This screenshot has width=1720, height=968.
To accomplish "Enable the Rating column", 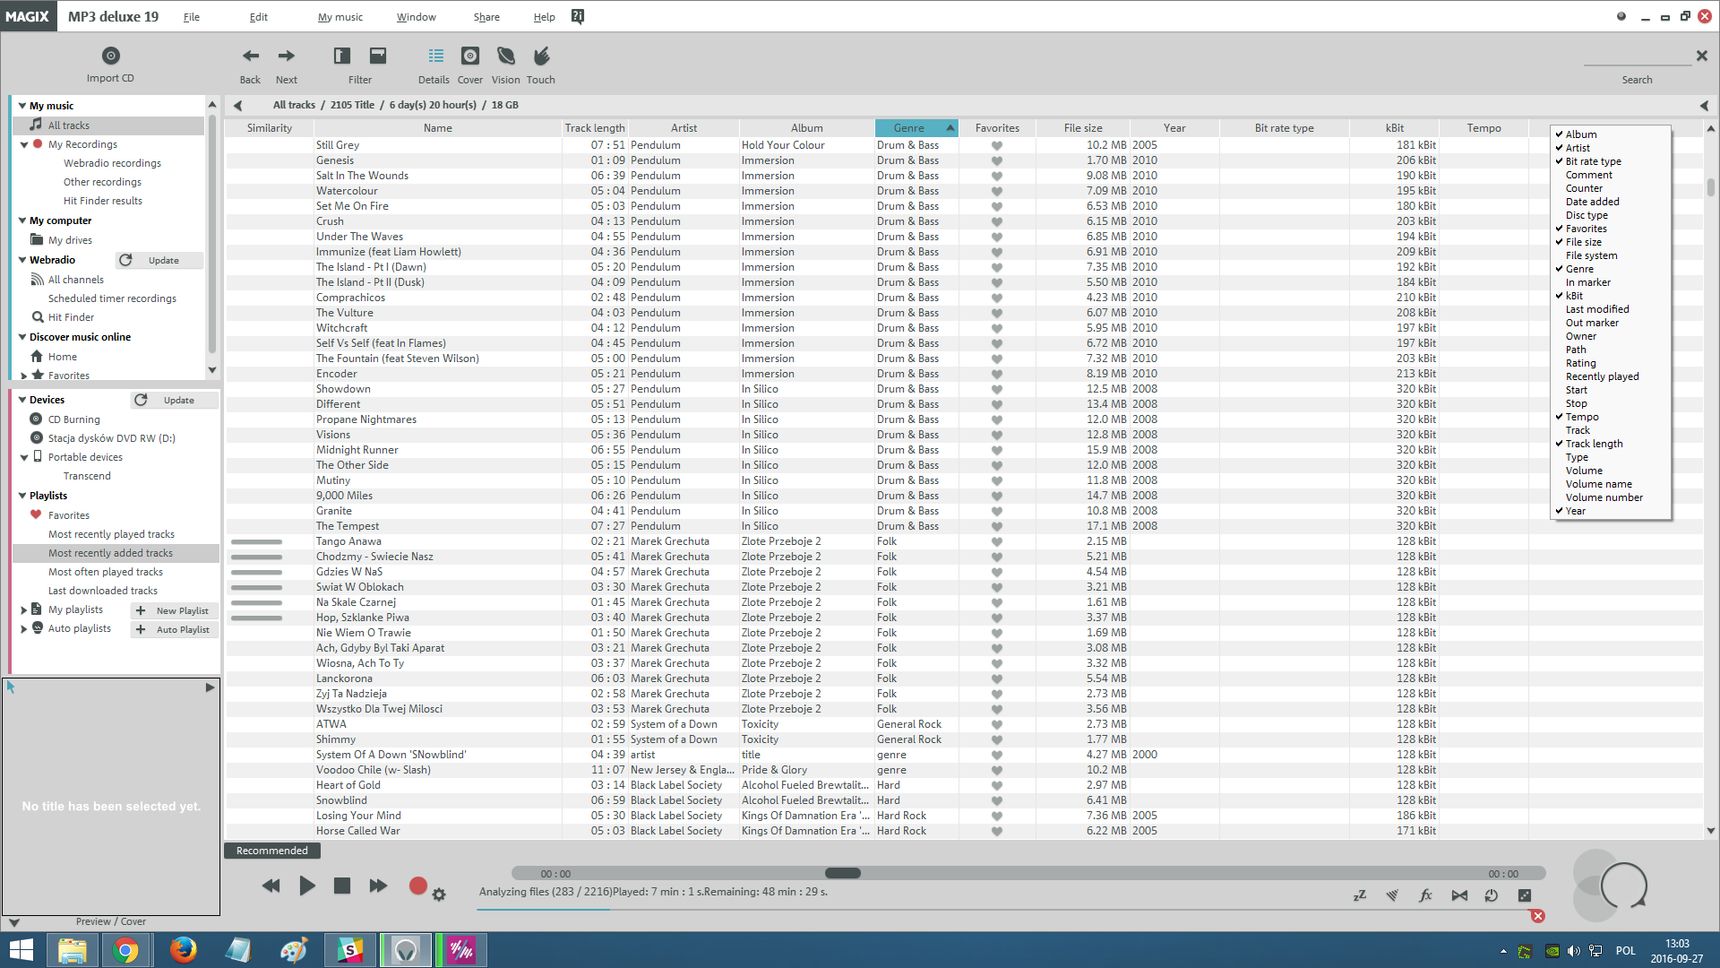I will pos(1581,363).
